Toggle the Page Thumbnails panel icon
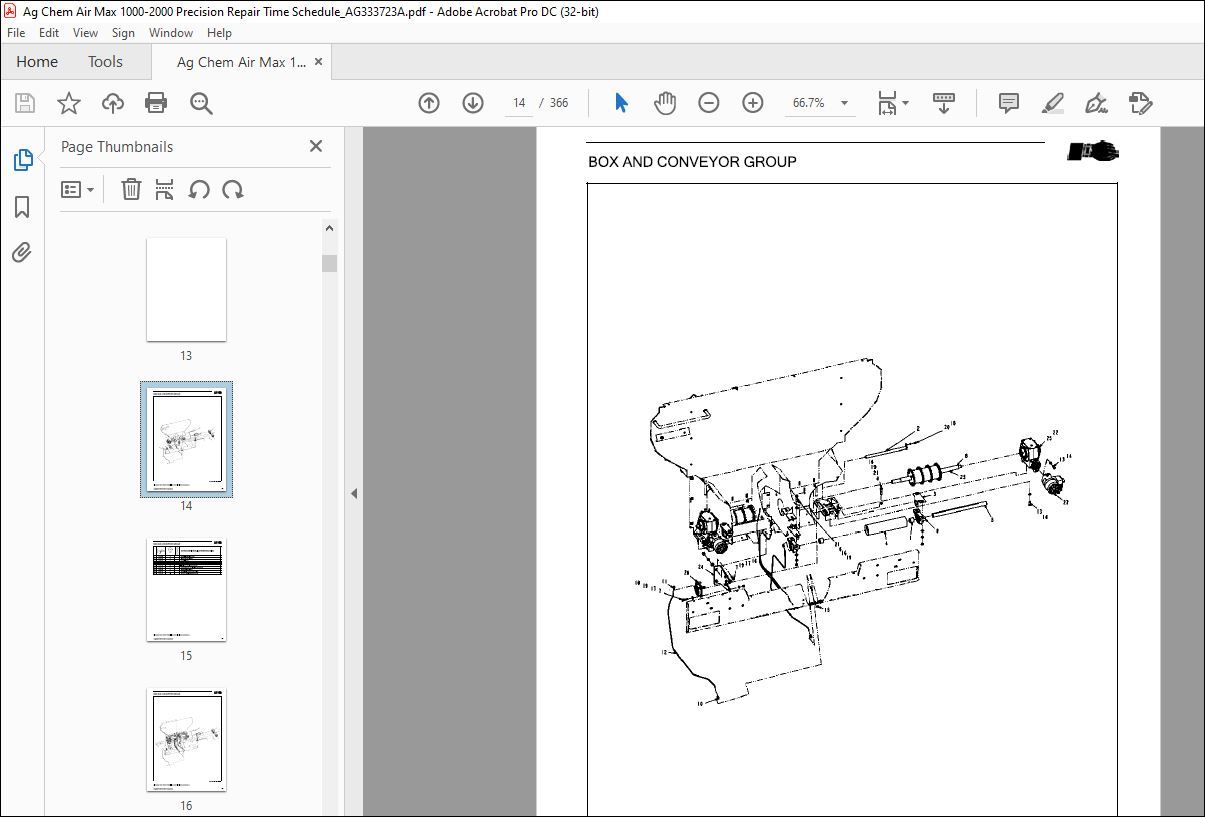 click(x=22, y=160)
